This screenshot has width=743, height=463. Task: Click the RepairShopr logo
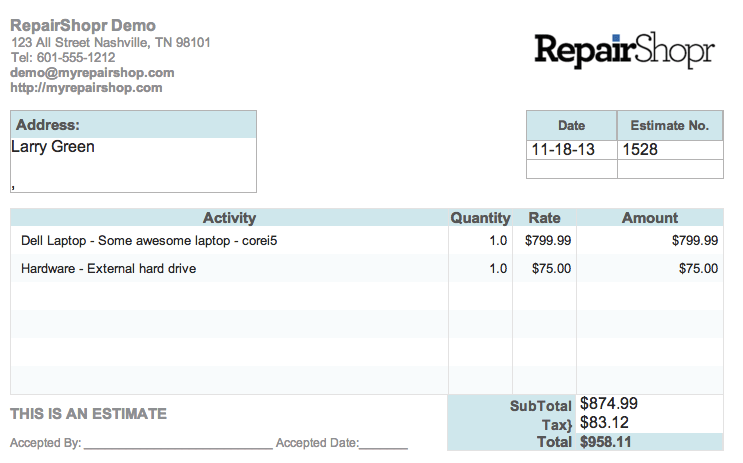tap(624, 50)
